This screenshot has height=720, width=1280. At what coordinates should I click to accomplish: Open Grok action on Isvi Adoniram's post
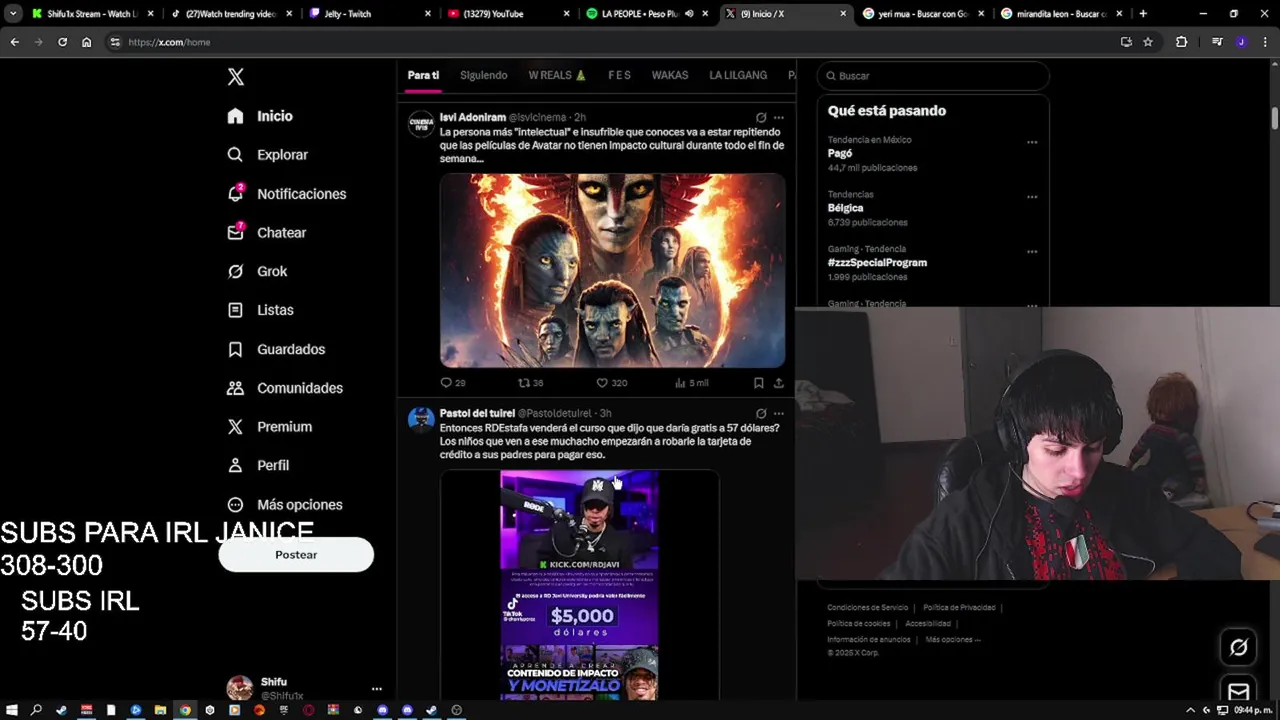click(x=761, y=118)
